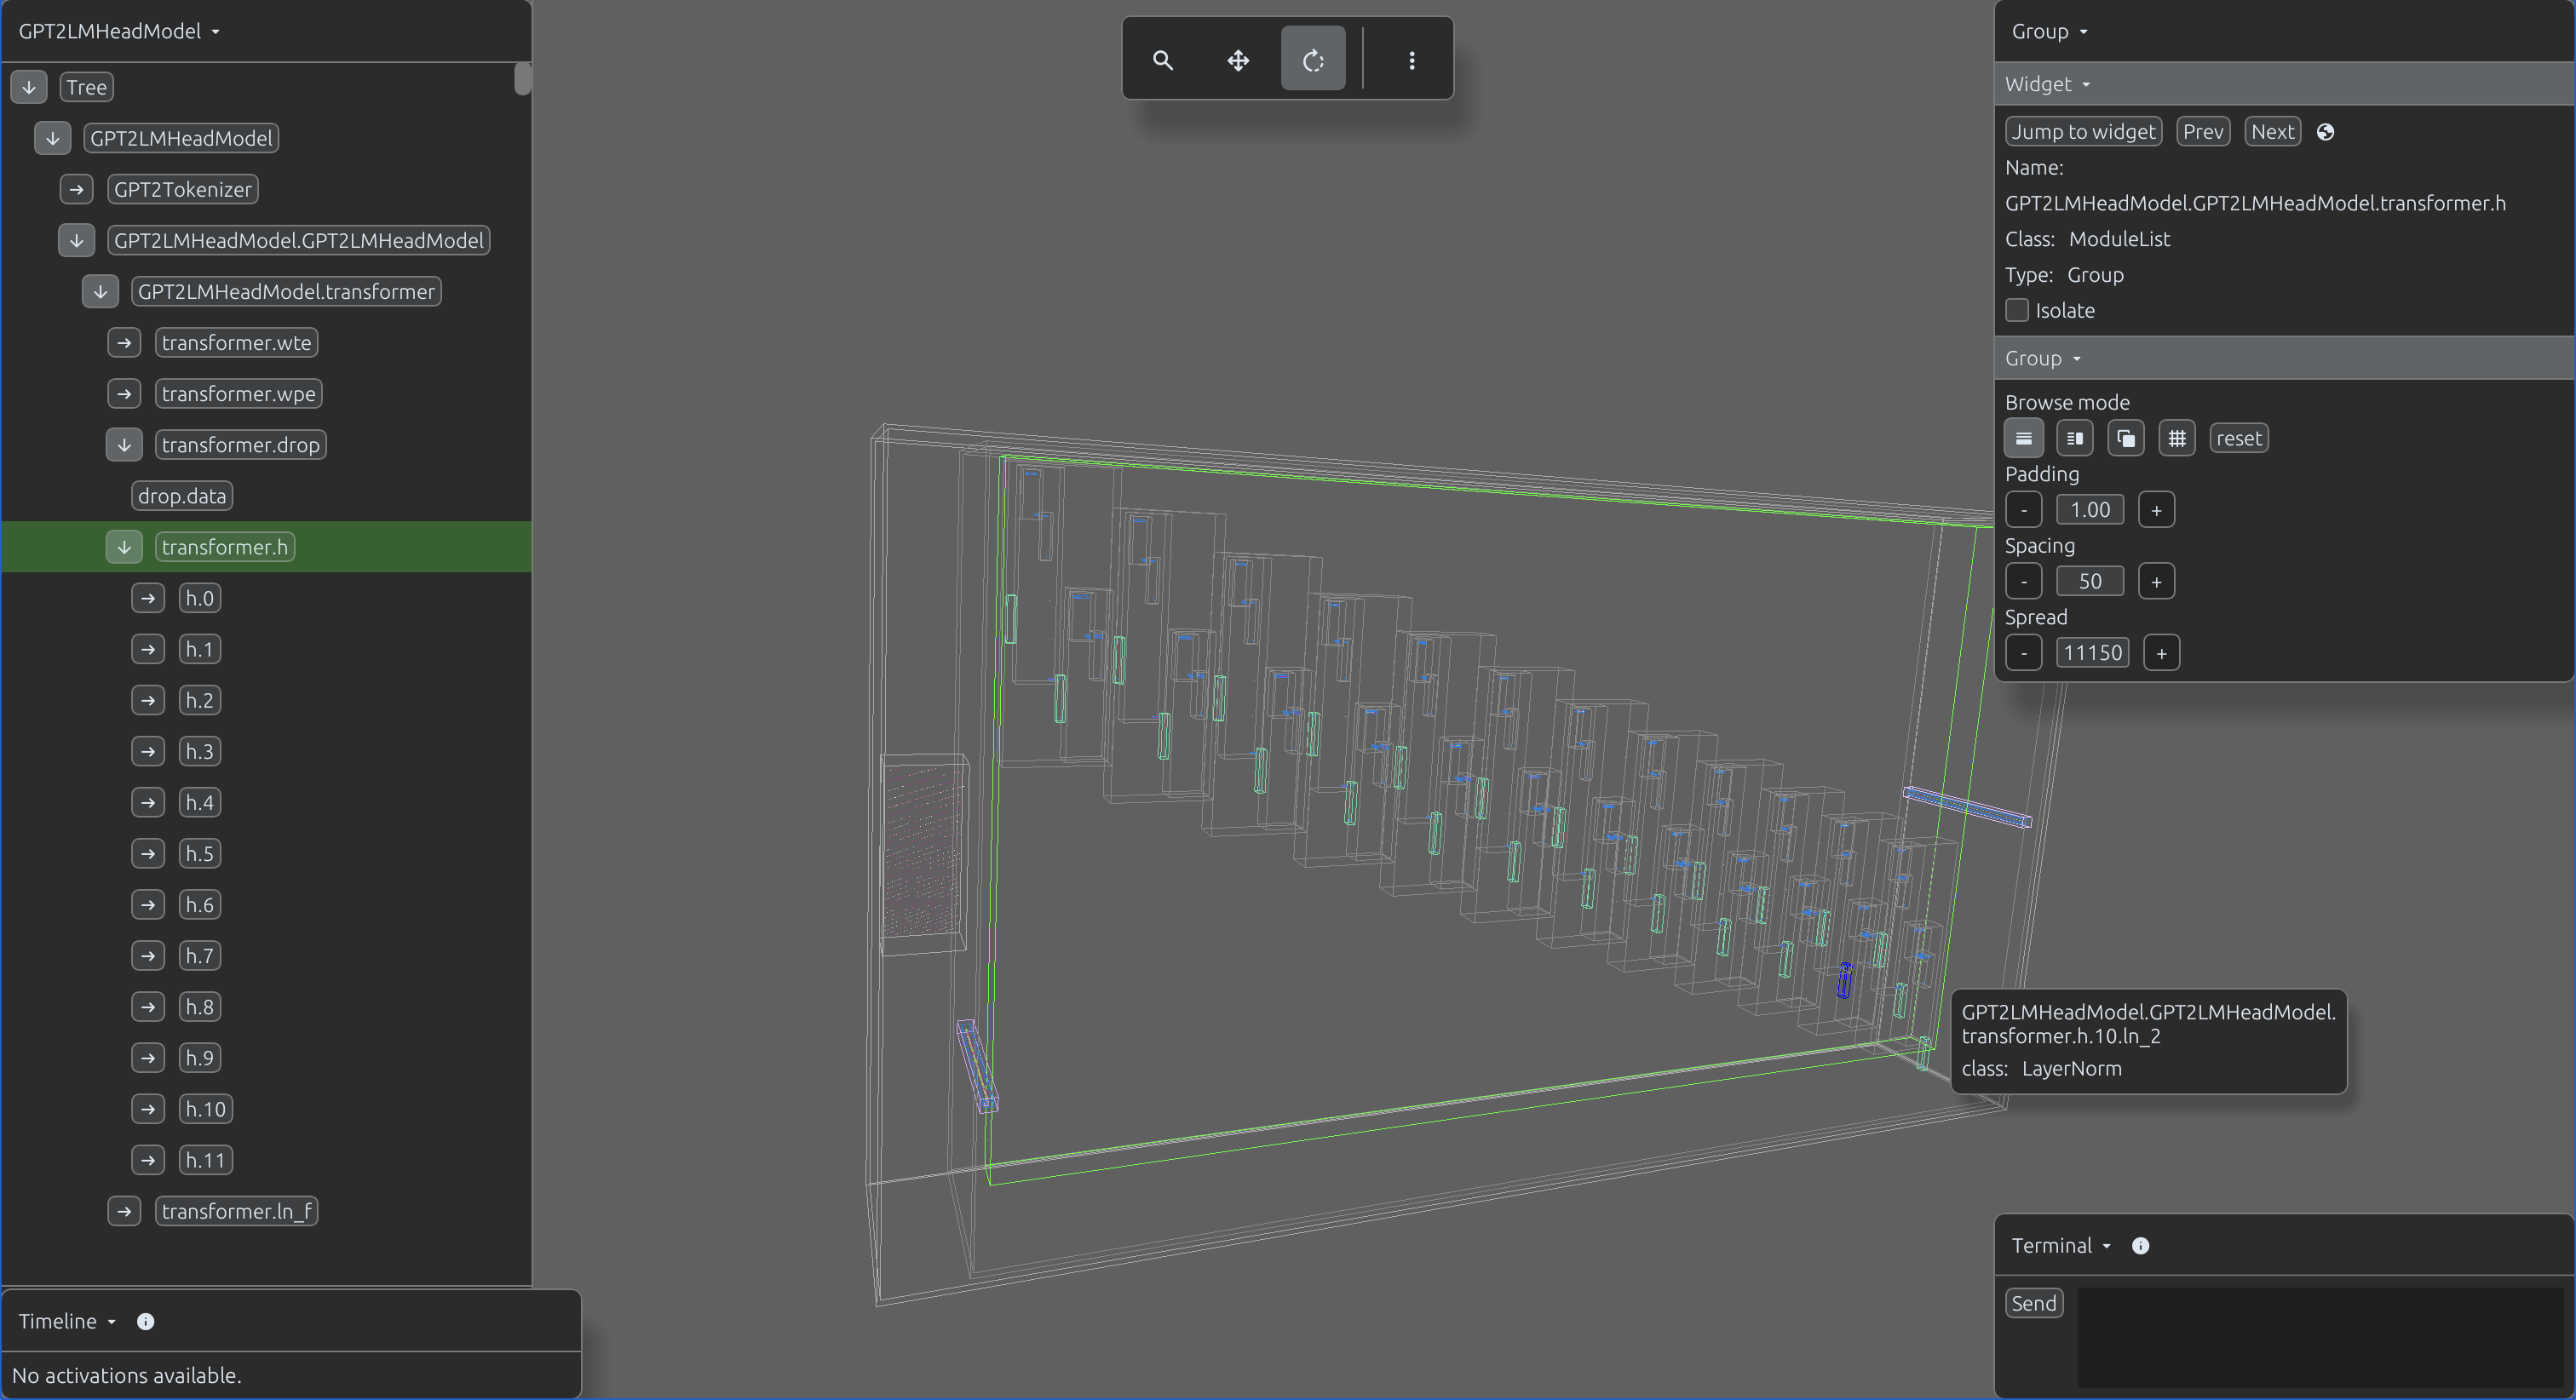The height and width of the screenshot is (1400, 2576).
Task: Open the Terminal panel dropdown
Action: tap(2061, 1246)
